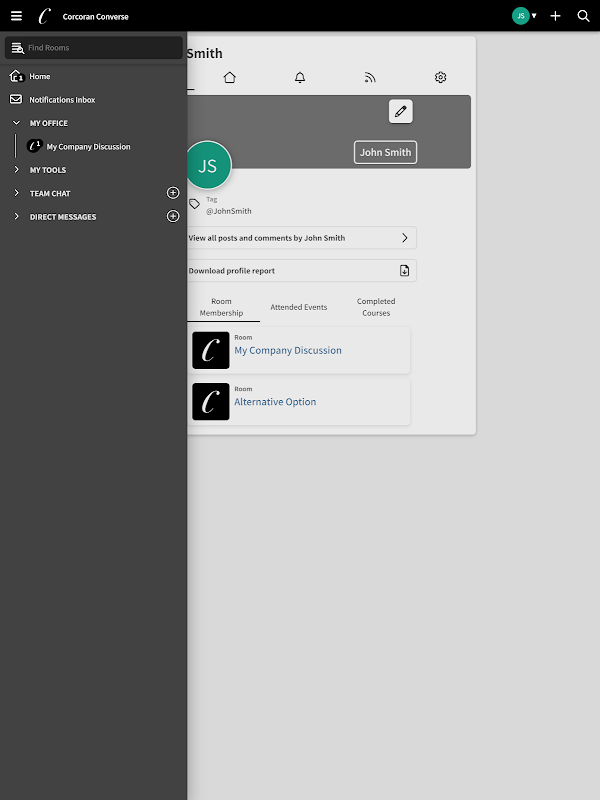This screenshot has width=600, height=800.
Task: Click the John Smith name badge
Action: (385, 152)
